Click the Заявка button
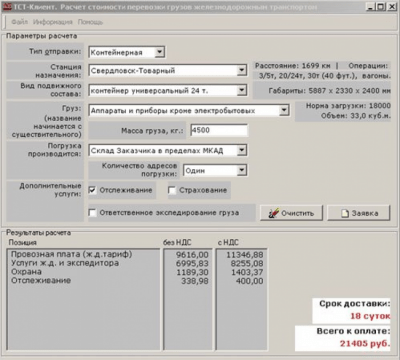400x360 pixels. coord(359,213)
